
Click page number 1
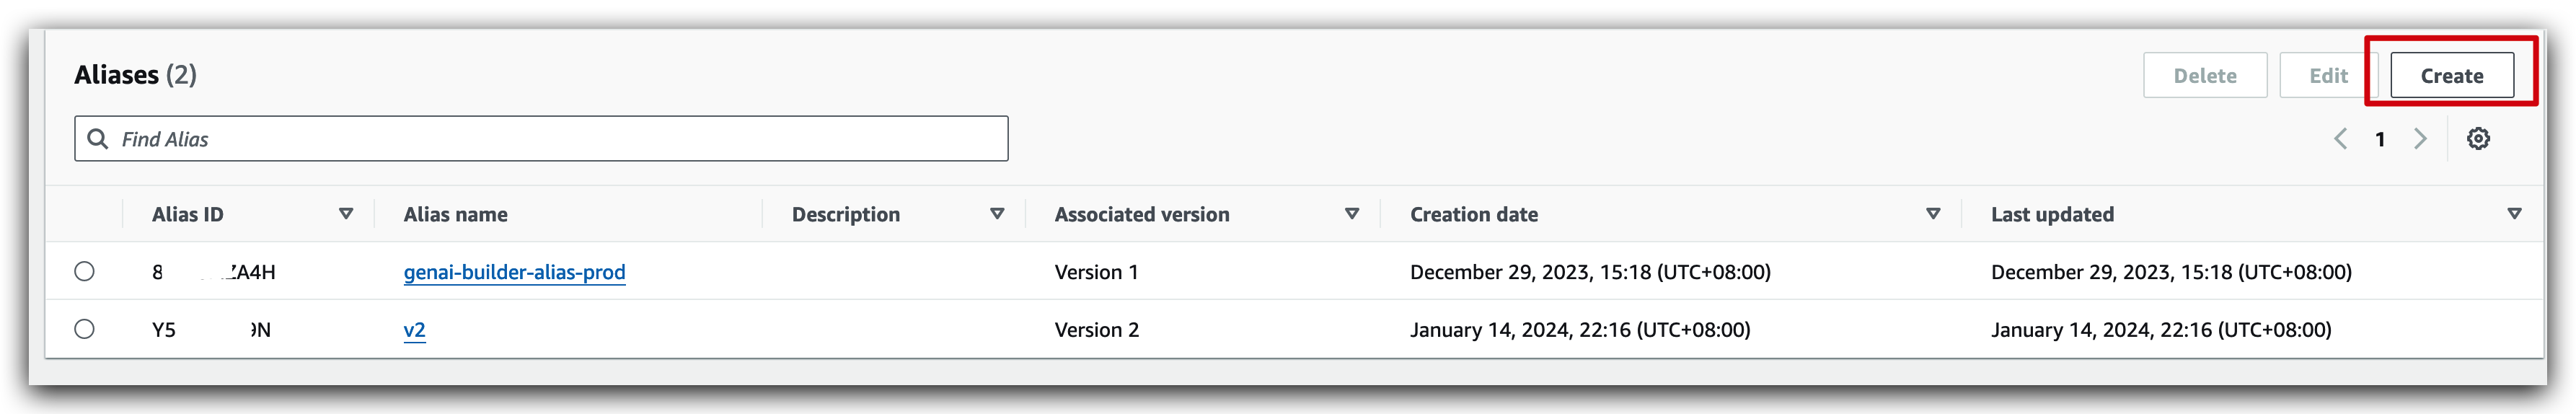coord(2380,139)
